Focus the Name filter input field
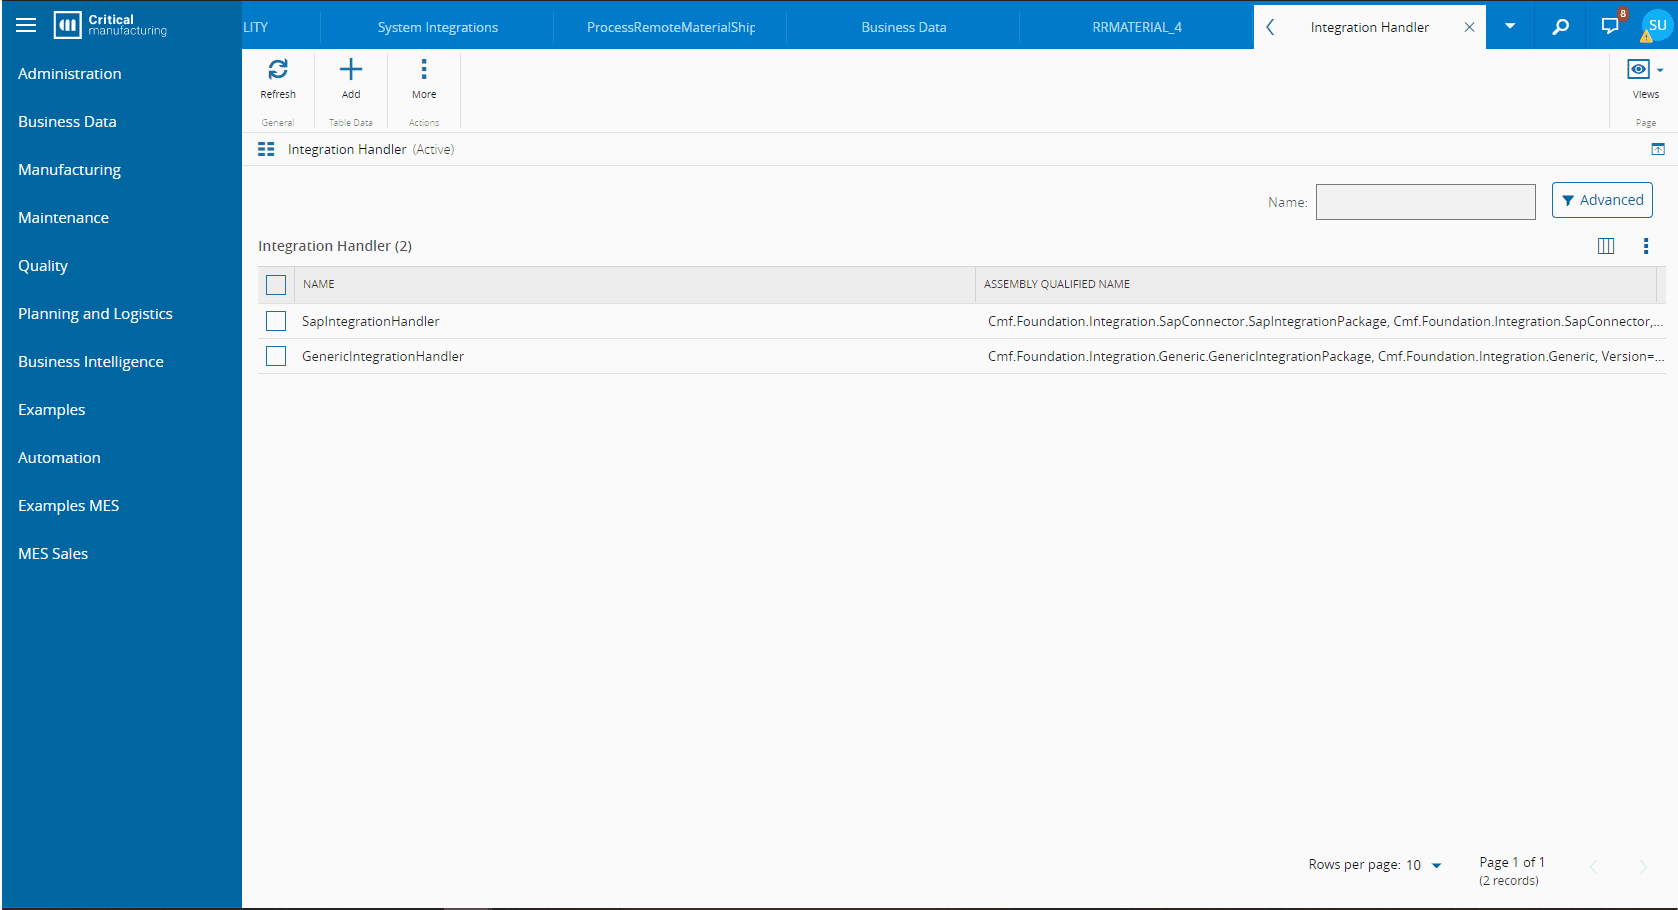 pos(1425,202)
